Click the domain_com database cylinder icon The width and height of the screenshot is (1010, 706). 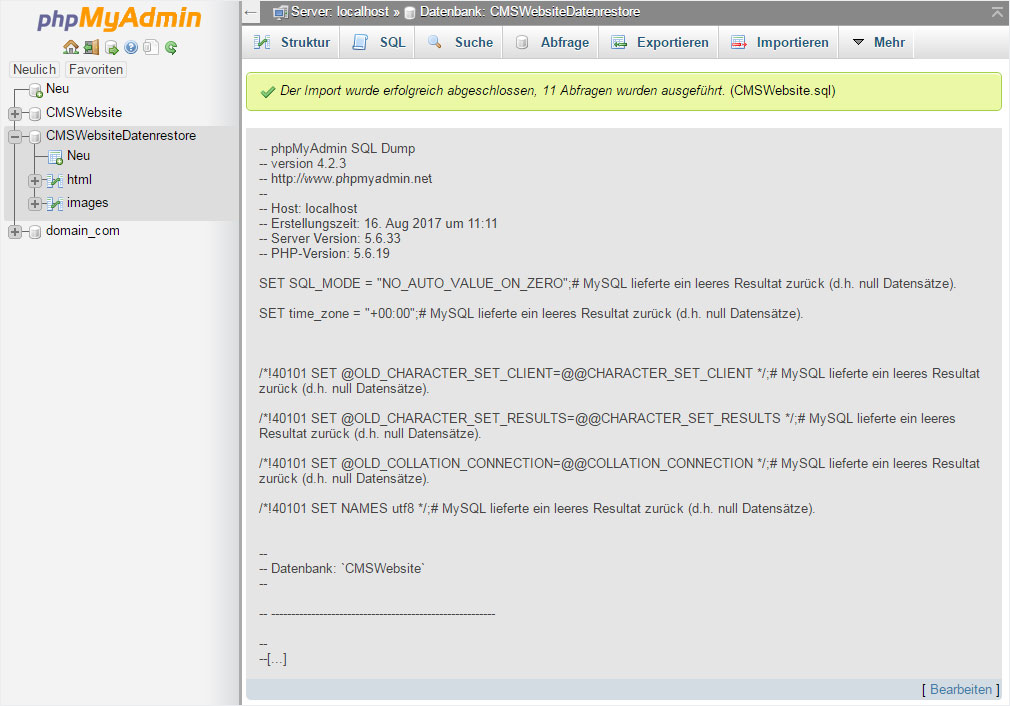35,232
